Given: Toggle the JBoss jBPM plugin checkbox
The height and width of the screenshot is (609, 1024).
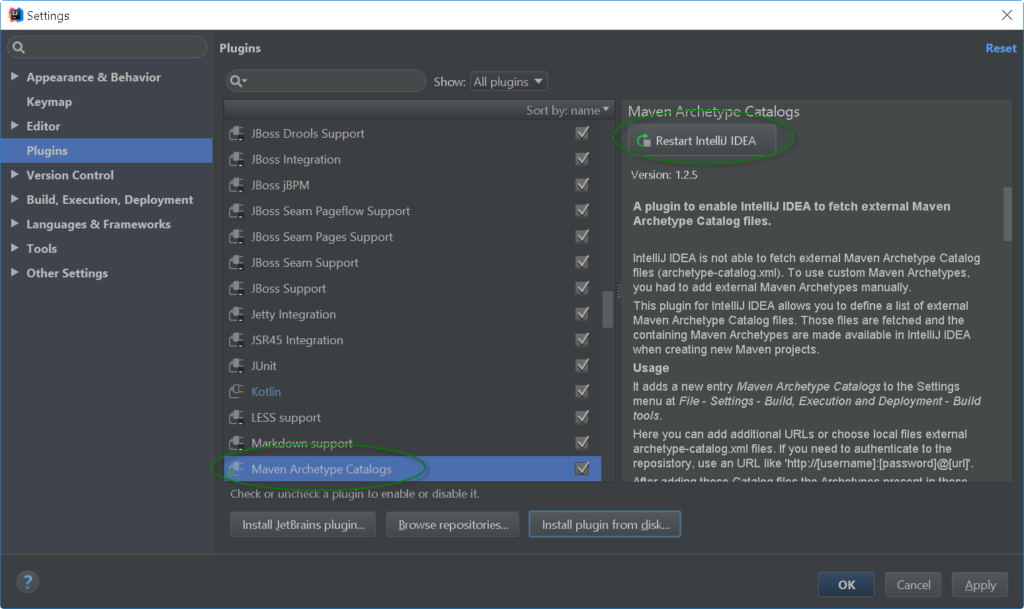Looking at the screenshot, I should 582,185.
